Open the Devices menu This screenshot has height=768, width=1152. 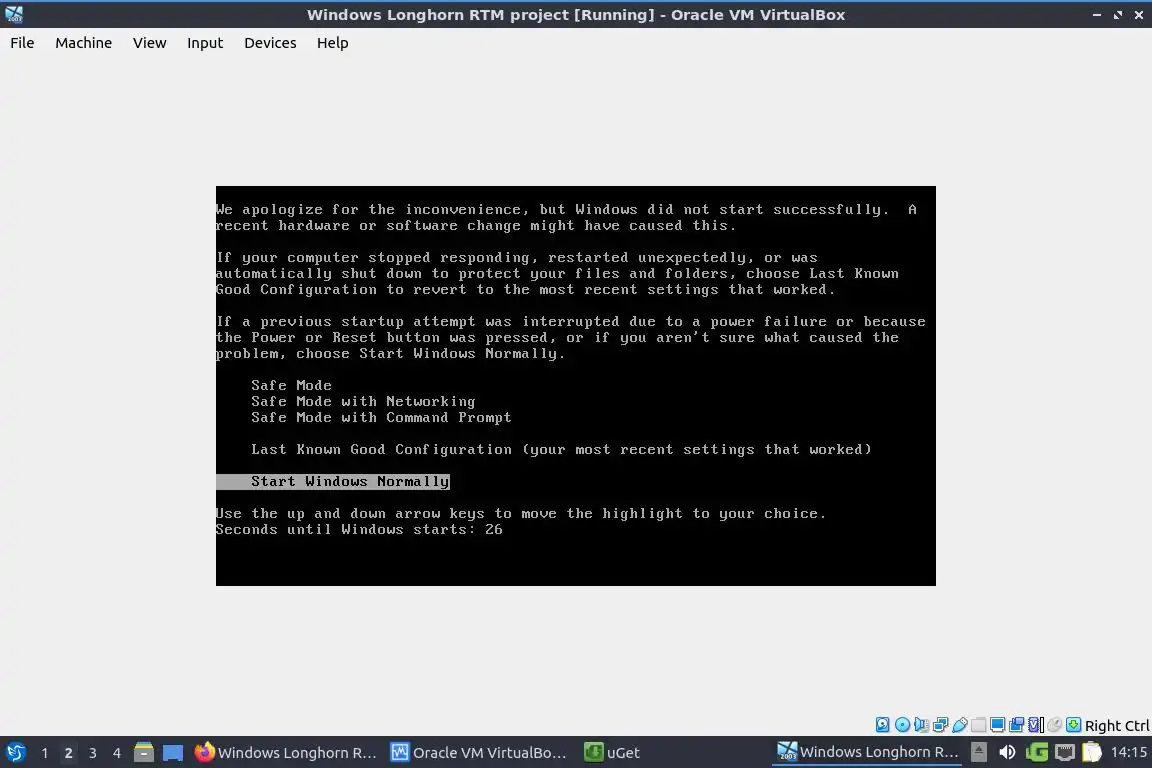tap(270, 43)
